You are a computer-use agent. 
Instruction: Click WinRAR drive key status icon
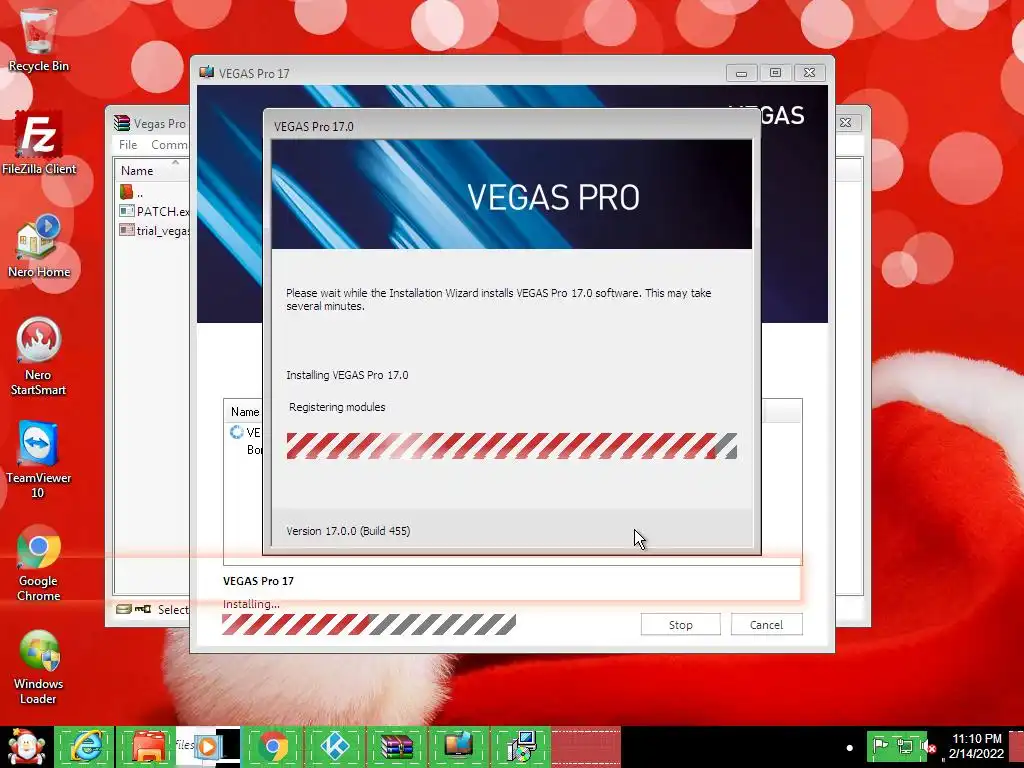click(133, 609)
